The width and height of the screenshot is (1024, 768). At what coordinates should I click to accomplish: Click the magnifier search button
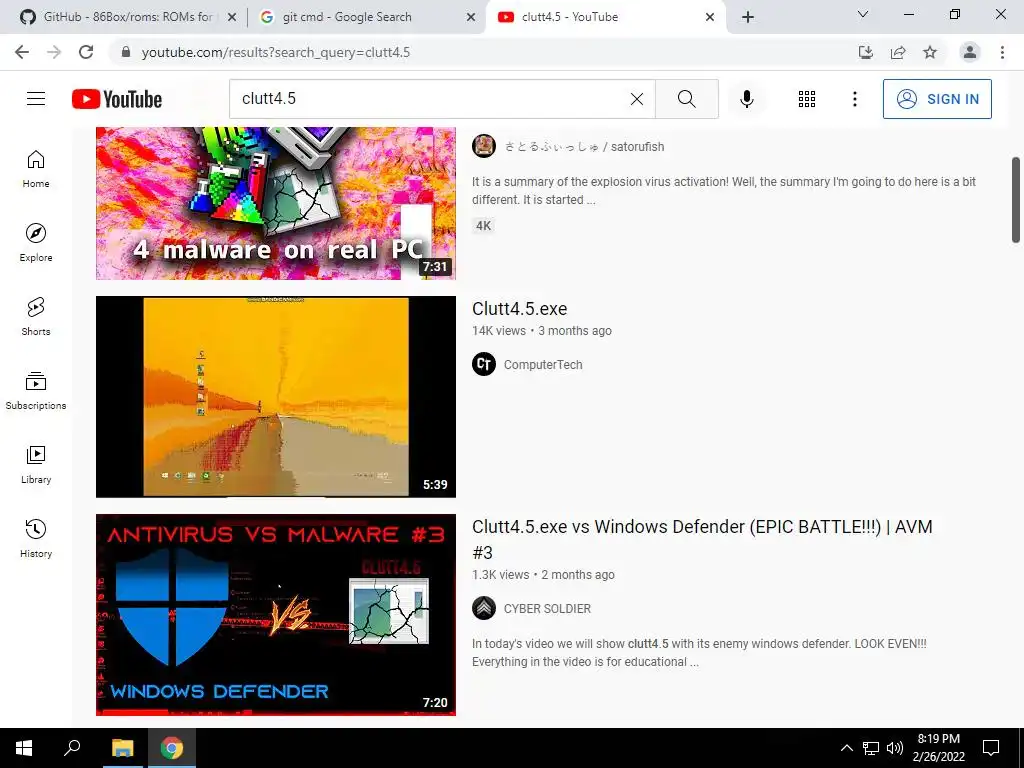point(686,99)
